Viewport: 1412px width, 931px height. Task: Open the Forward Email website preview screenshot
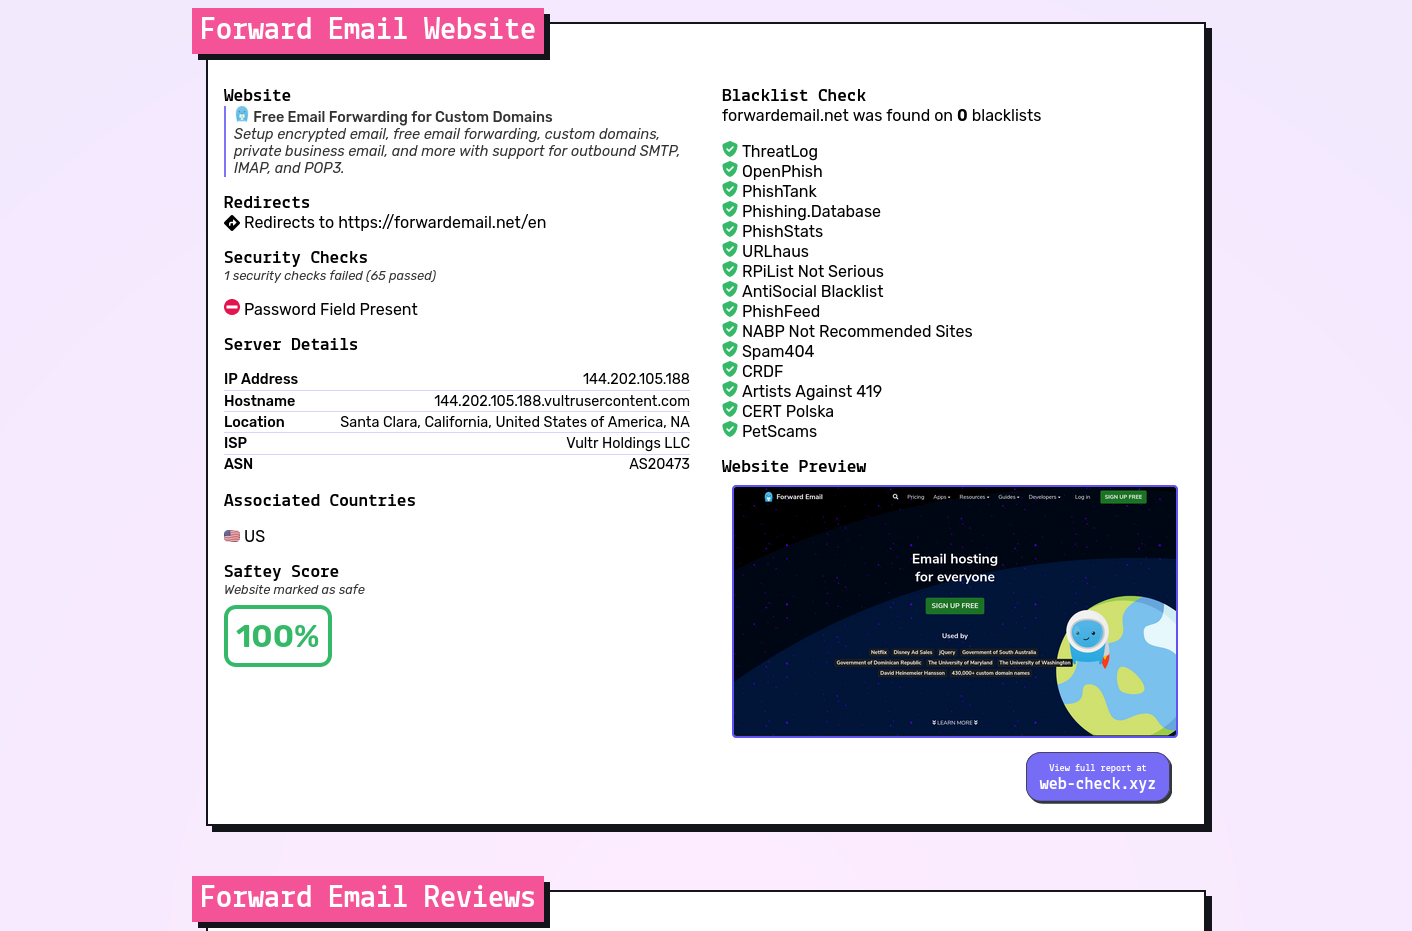click(x=955, y=612)
